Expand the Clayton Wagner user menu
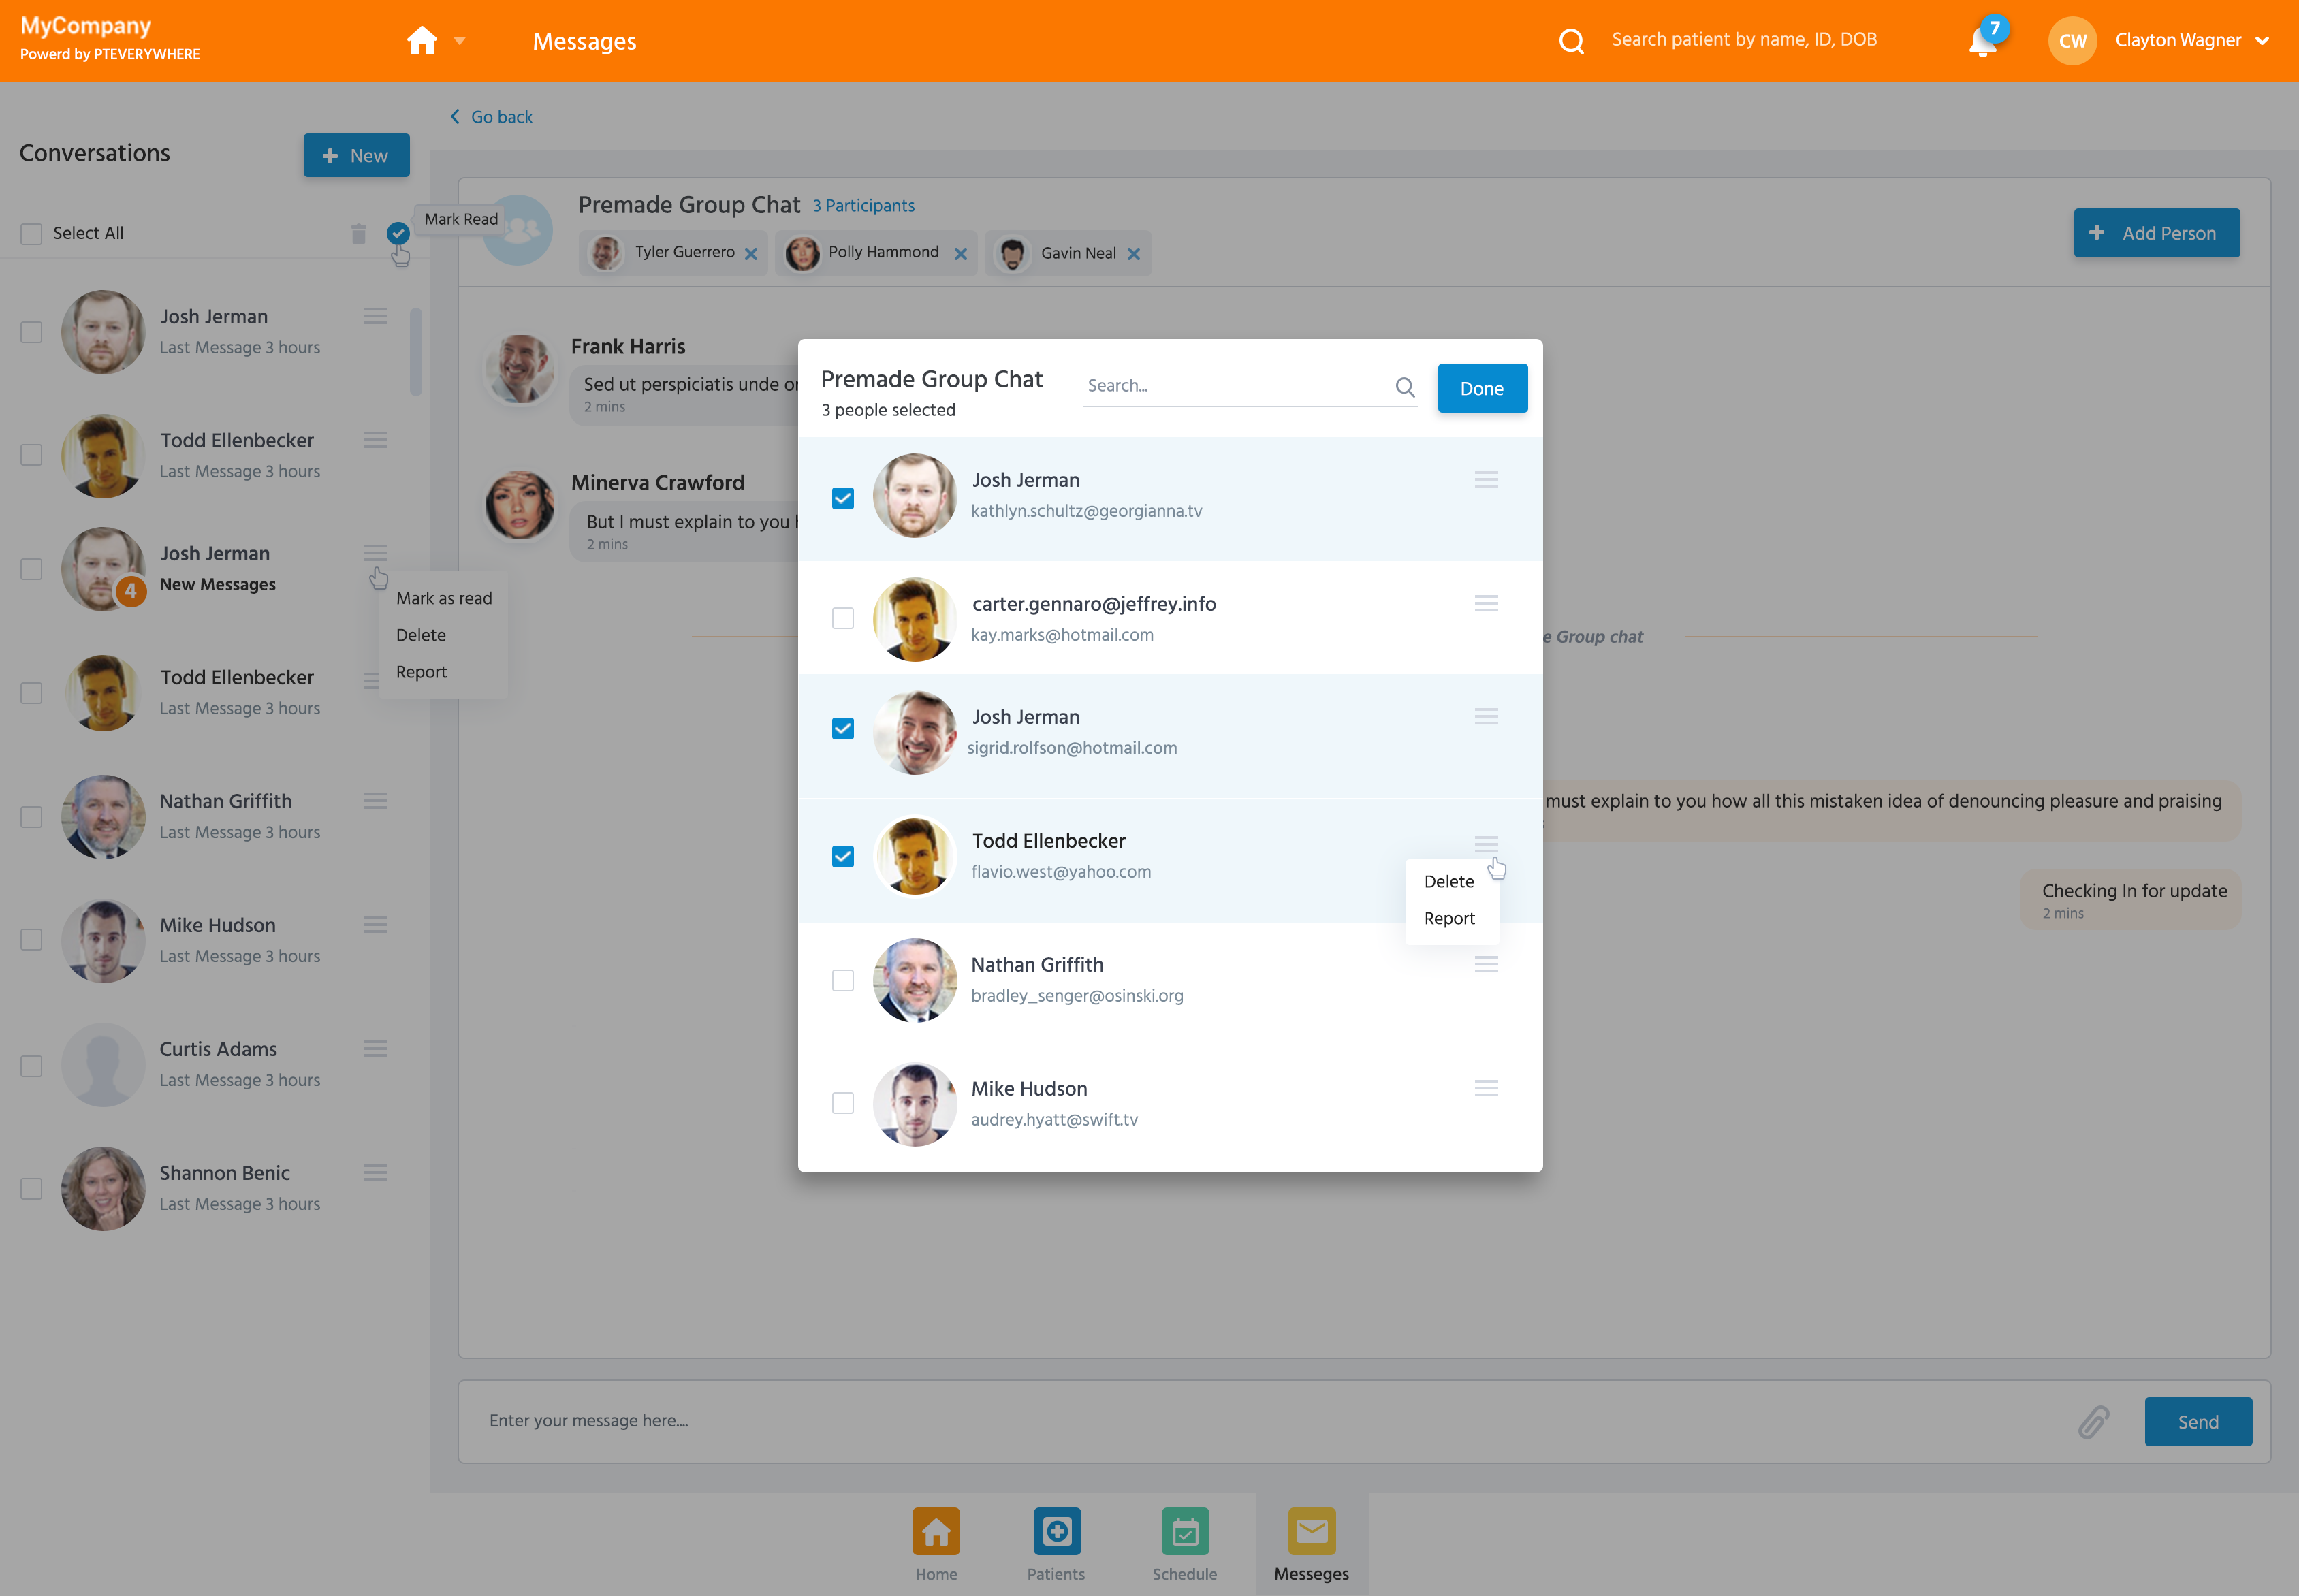Screen dimensions: 2299x1596 (2262, 41)
